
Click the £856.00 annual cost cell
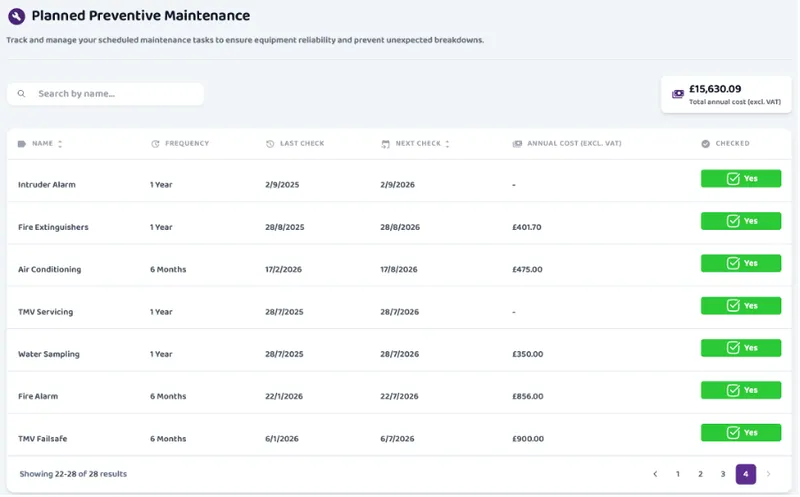pos(528,396)
